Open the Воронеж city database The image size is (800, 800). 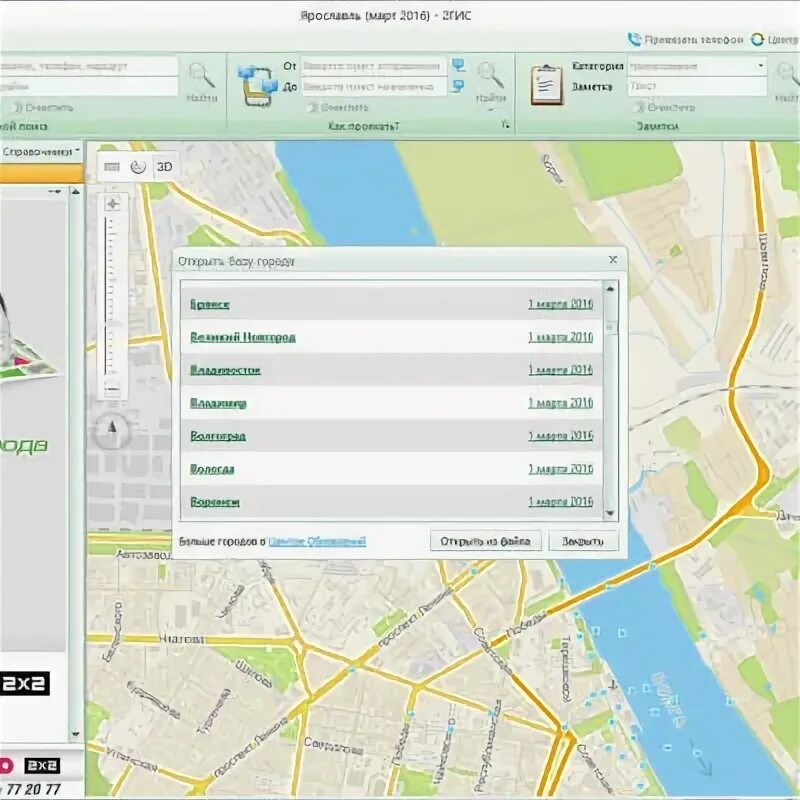point(215,502)
